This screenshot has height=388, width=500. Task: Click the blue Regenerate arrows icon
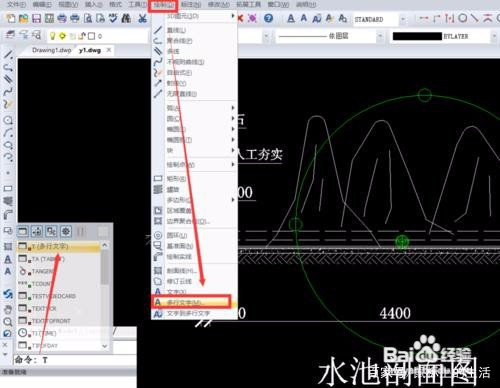[8, 294]
